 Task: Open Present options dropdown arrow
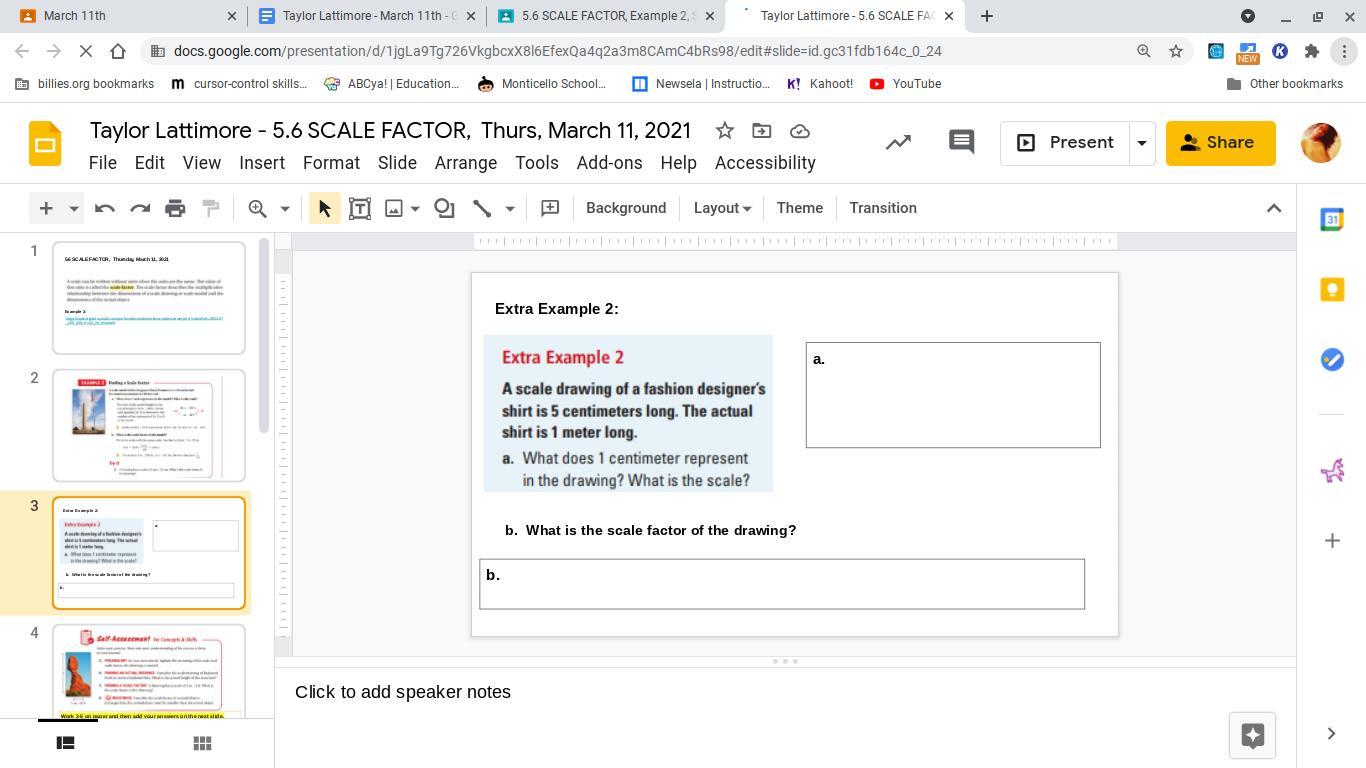1141,143
